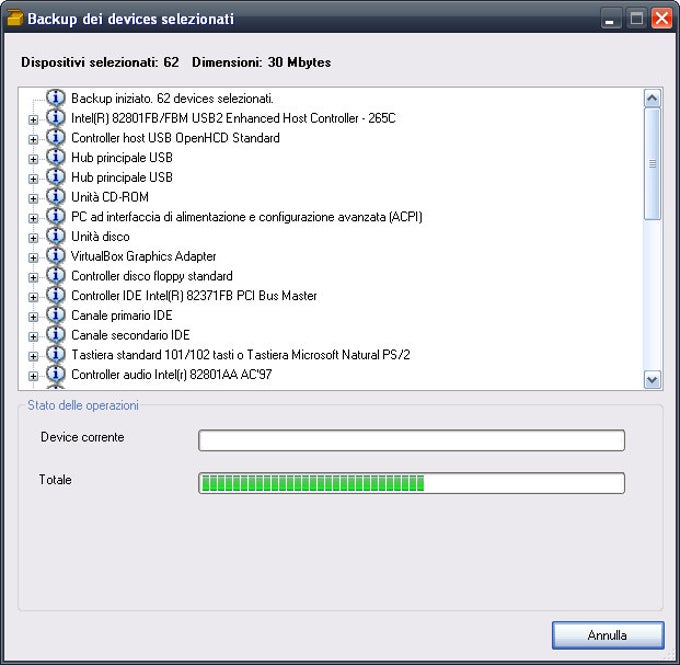Click info icon of Controller IDE Intel 82371FB

56,295
